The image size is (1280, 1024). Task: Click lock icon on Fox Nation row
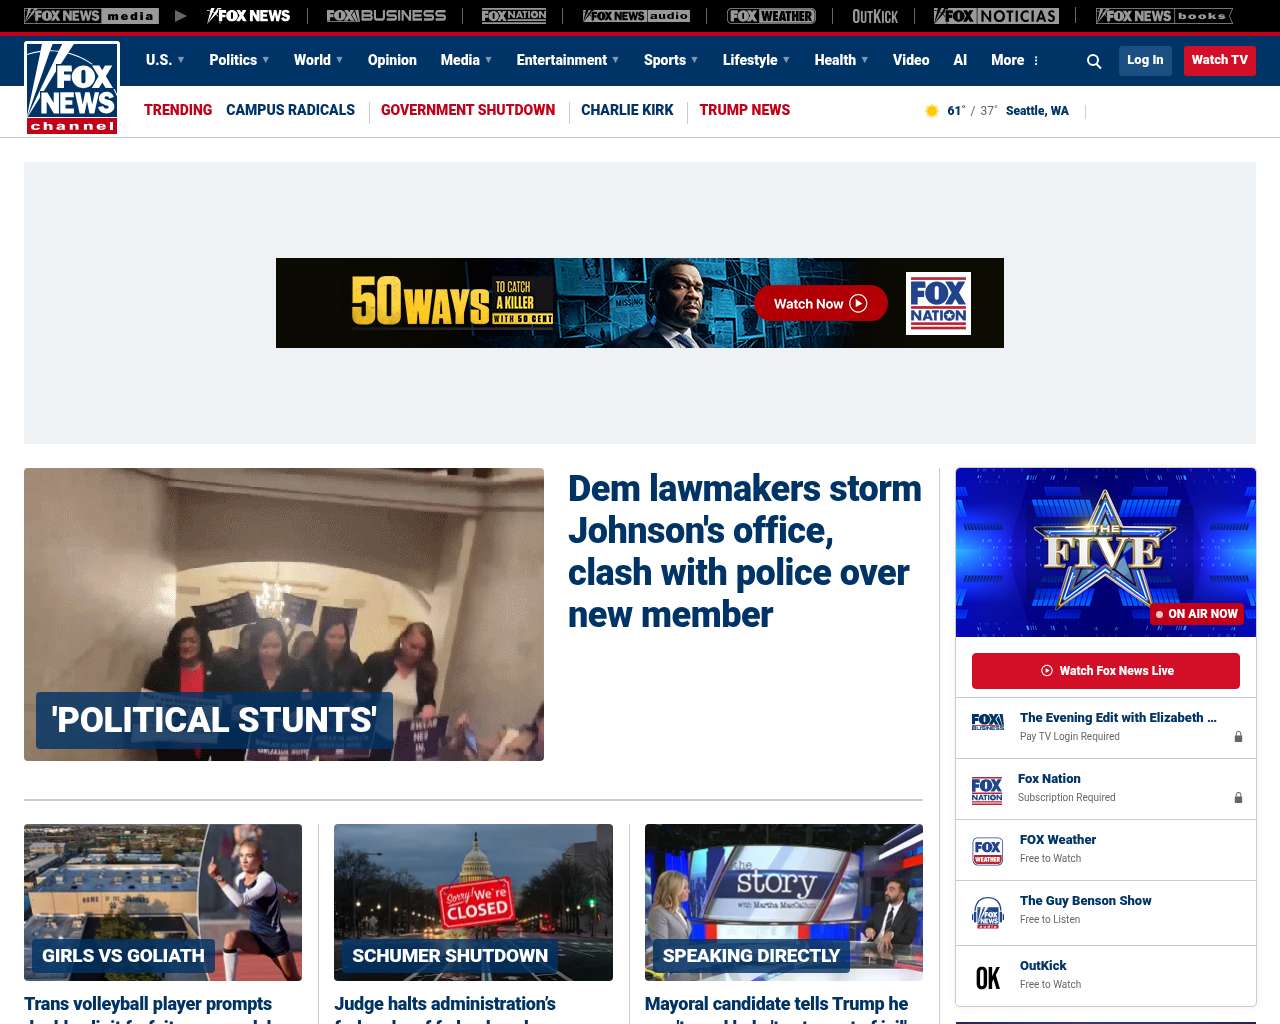[1238, 798]
